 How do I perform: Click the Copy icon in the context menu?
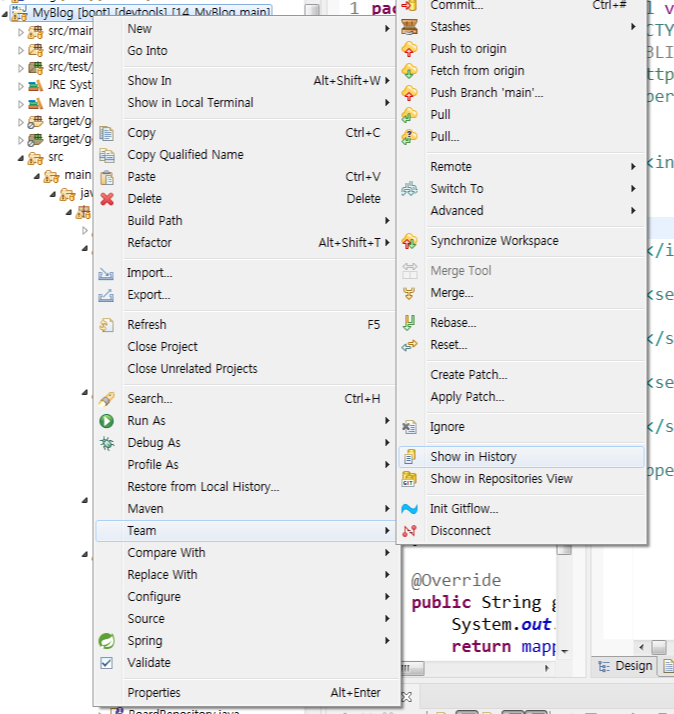(107, 133)
